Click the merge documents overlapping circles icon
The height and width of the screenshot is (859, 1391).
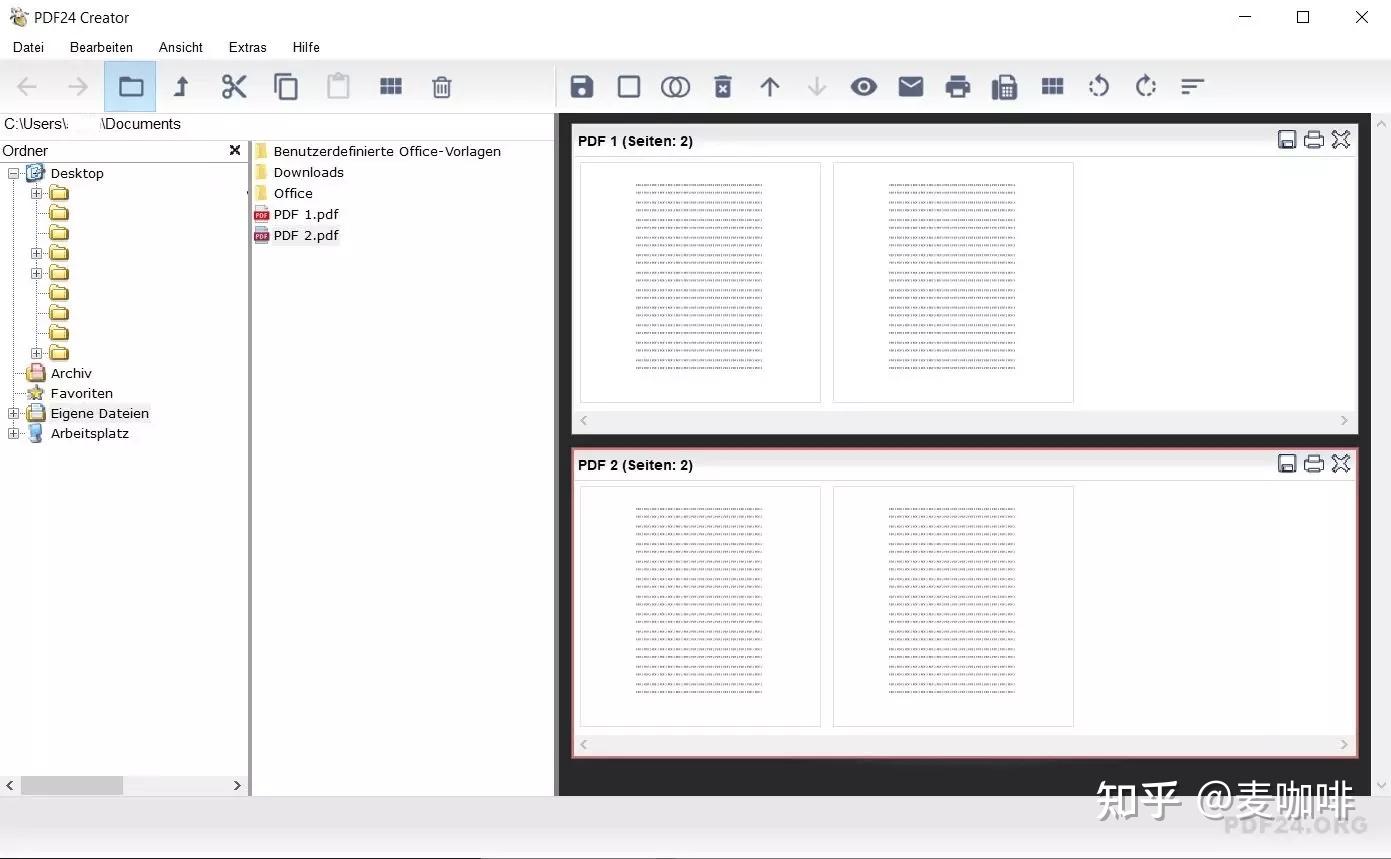(x=675, y=87)
